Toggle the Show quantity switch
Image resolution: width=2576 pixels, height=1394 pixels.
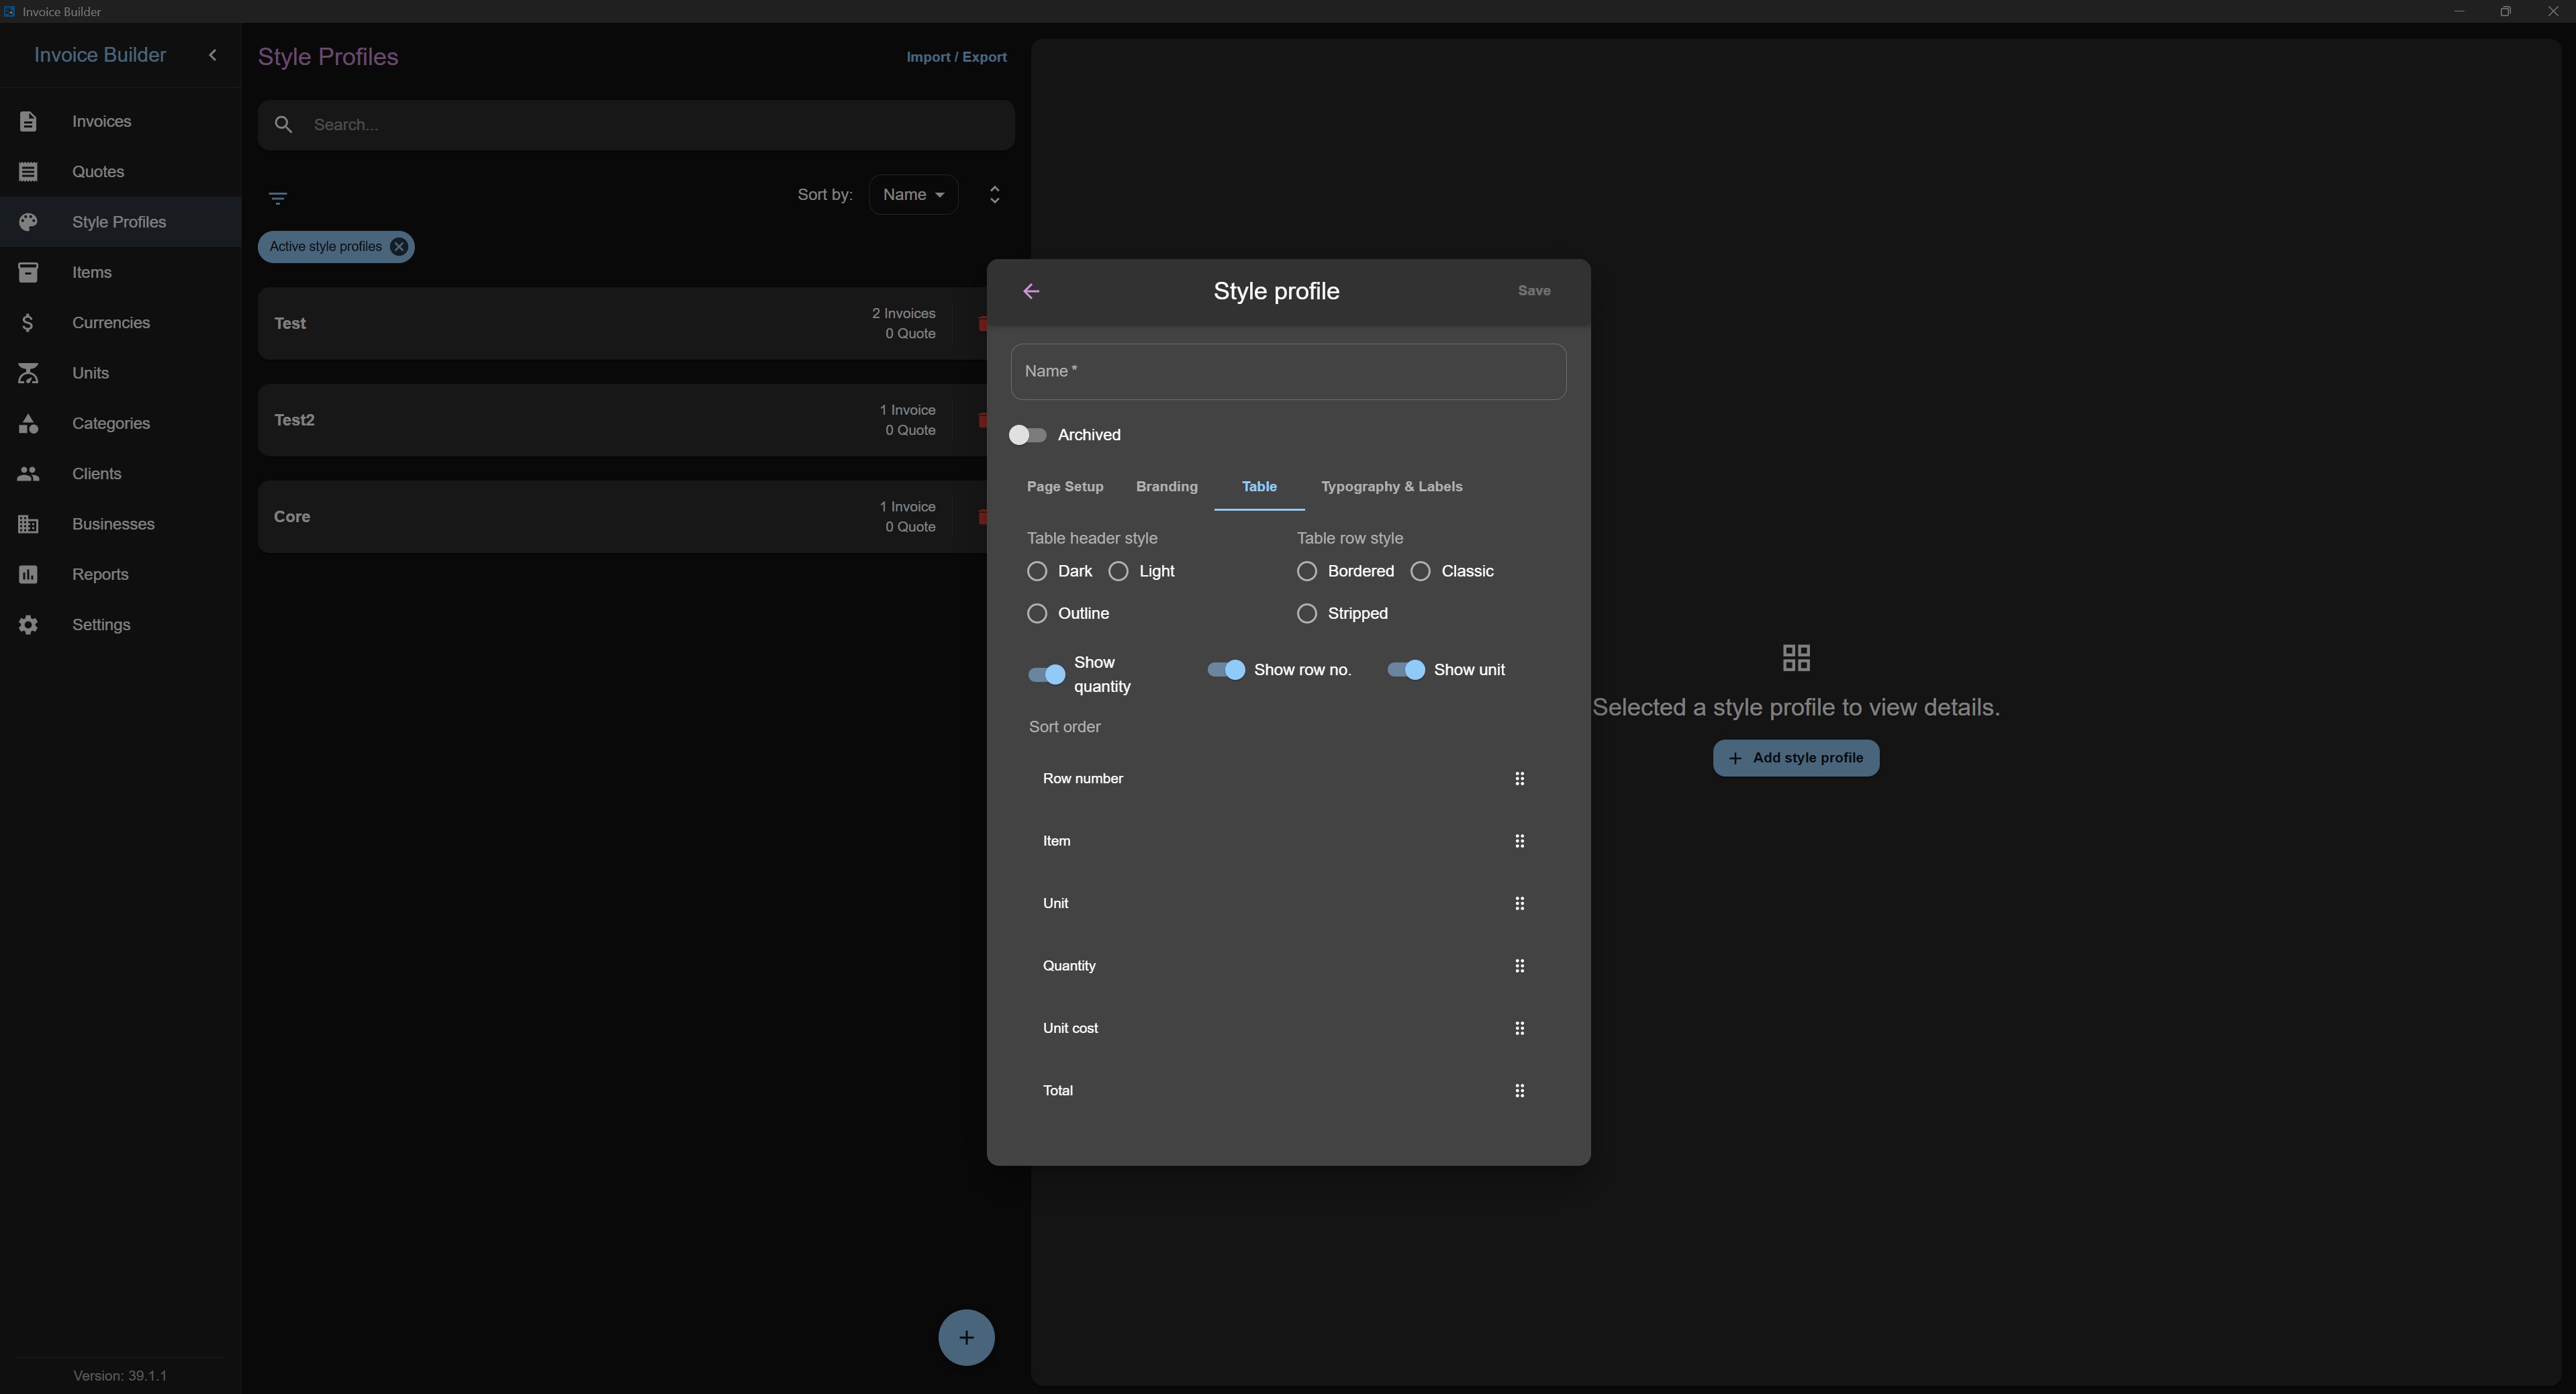pyautogui.click(x=1046, y=674)
